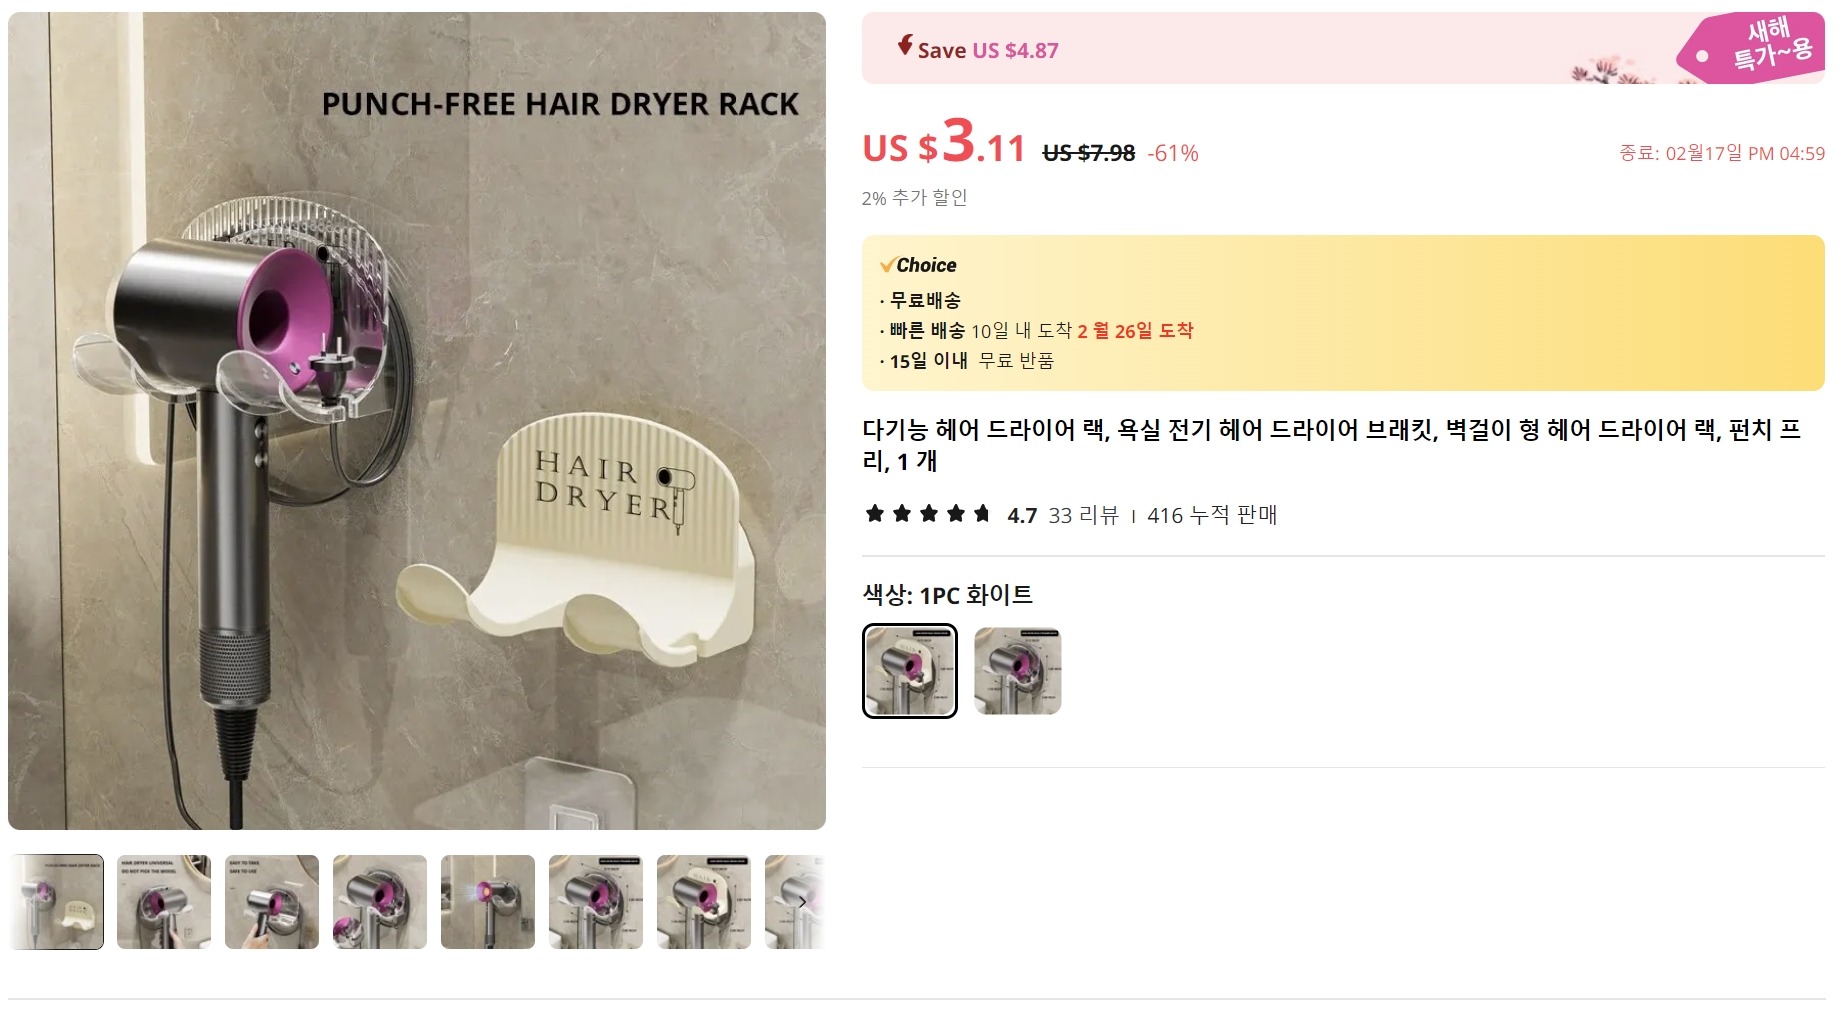
Task: View the sixth product thumbnail
Action: (x=596, y=902)
